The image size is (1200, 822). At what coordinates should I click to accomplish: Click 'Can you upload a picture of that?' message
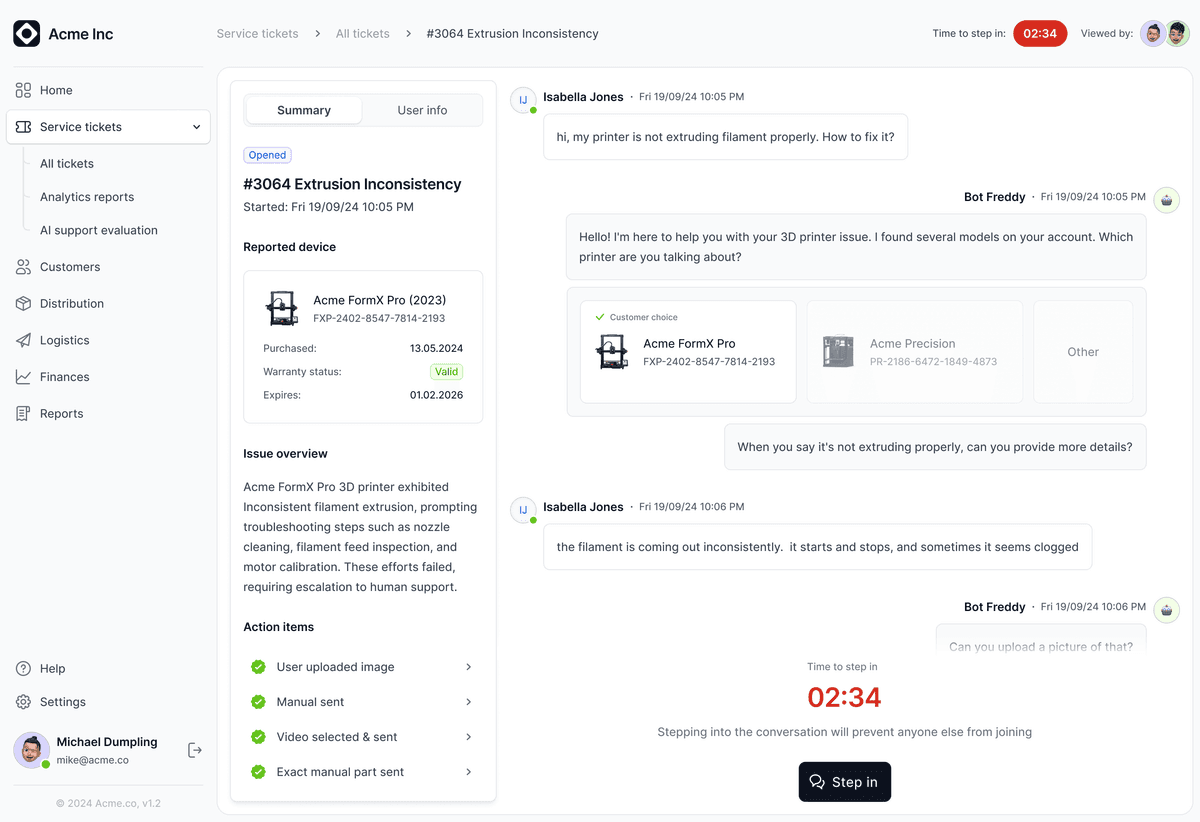(1041, 640)
